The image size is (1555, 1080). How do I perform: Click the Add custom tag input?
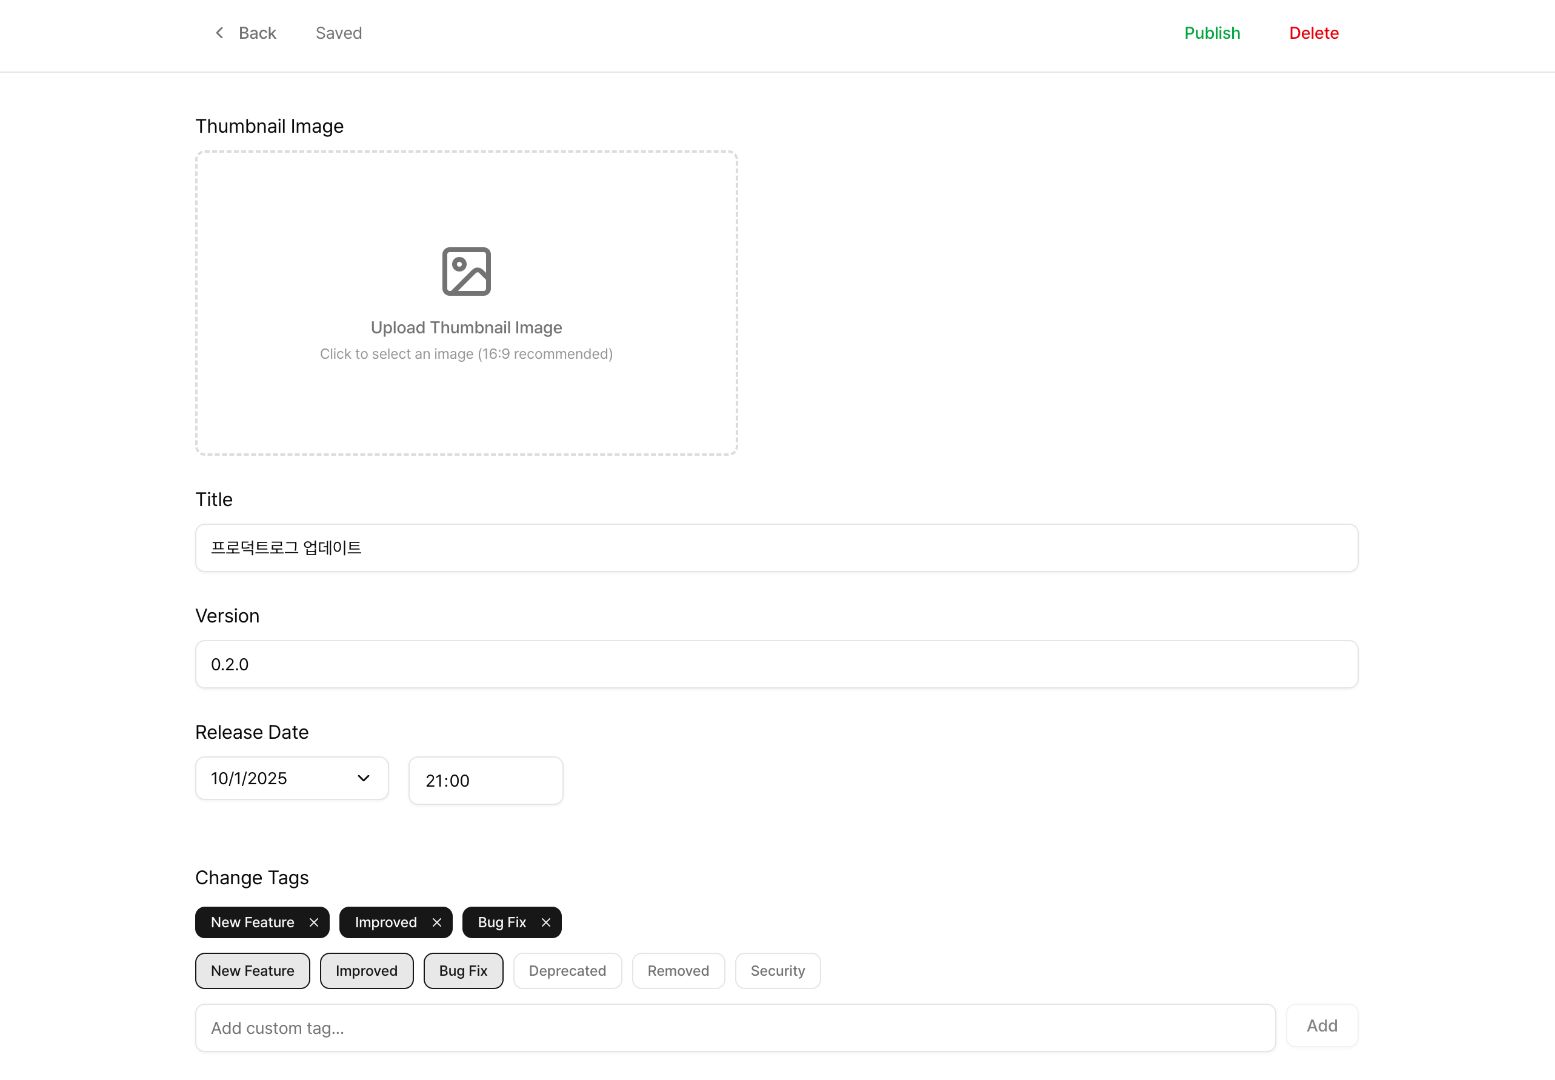point(735,1028)
